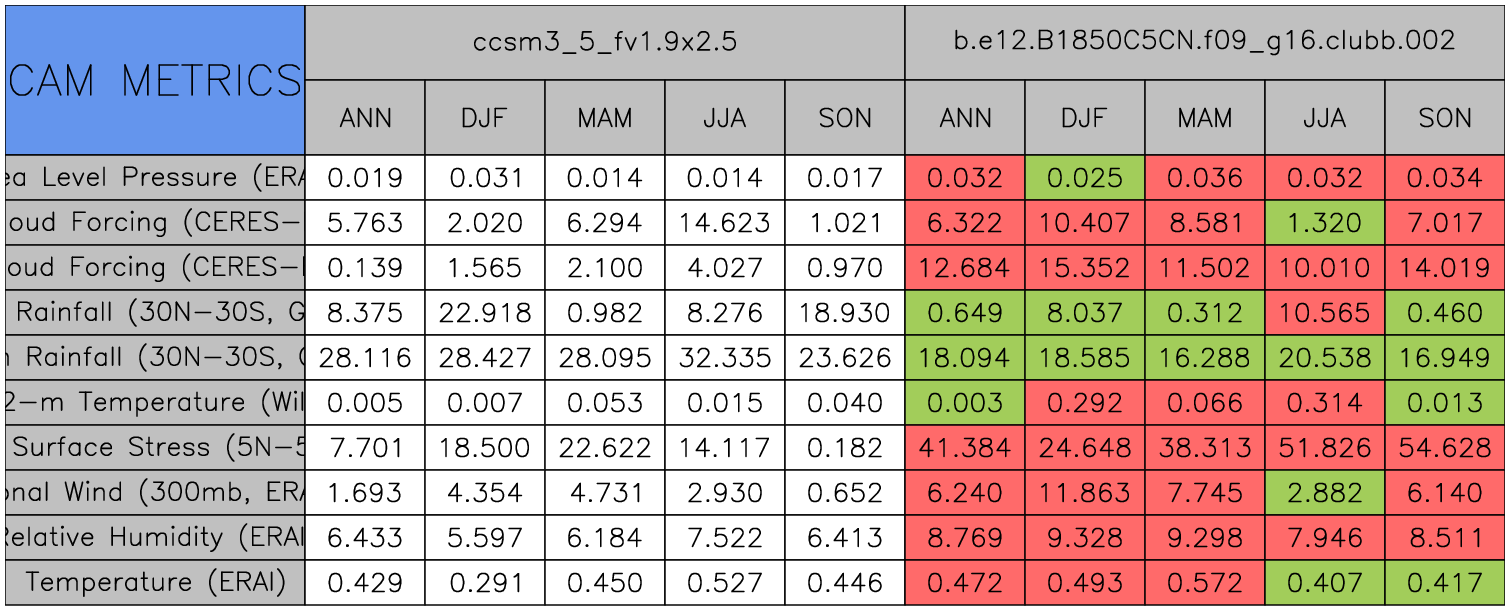Image resolution: width=1510 pixels, height=611 pixels.
Task: Click the CAM METRICS header cell
Action: click(x=155, y=80)
